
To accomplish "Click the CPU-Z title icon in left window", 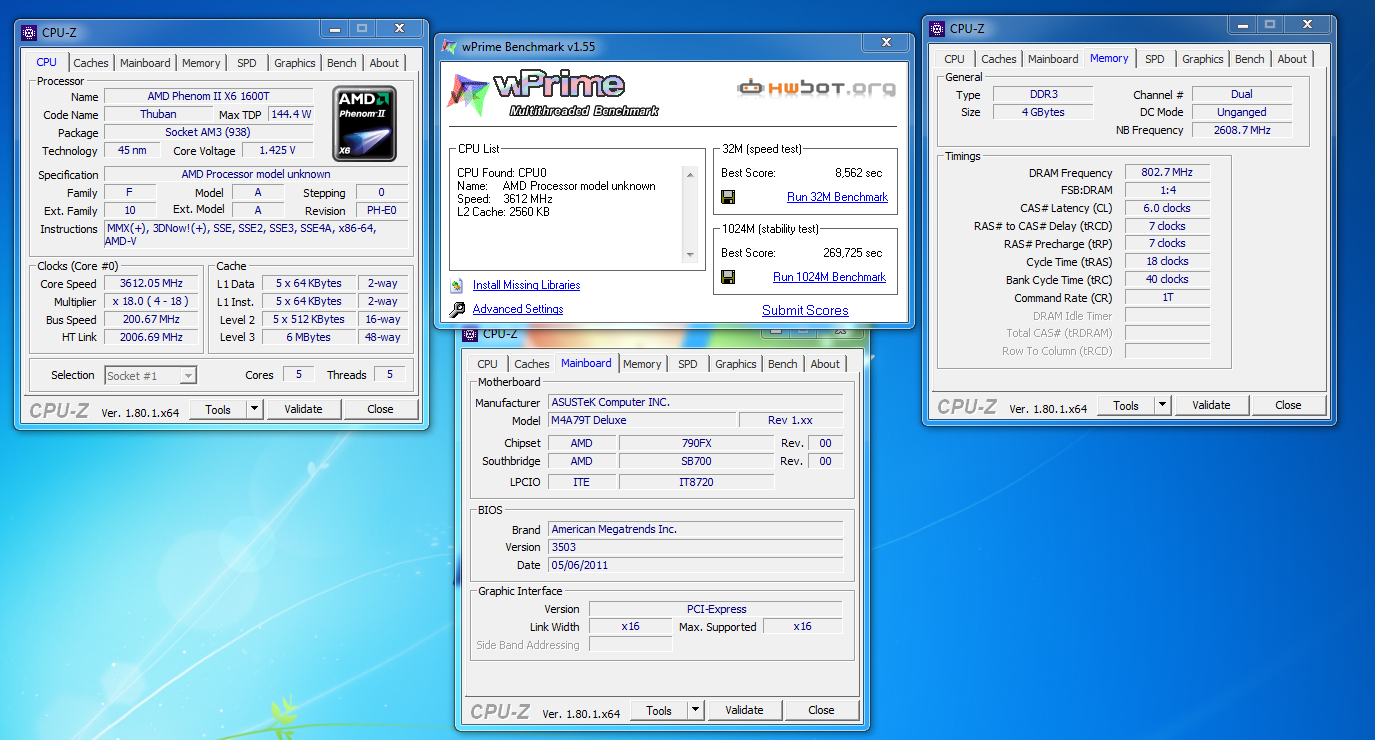I will coord(30,33).
